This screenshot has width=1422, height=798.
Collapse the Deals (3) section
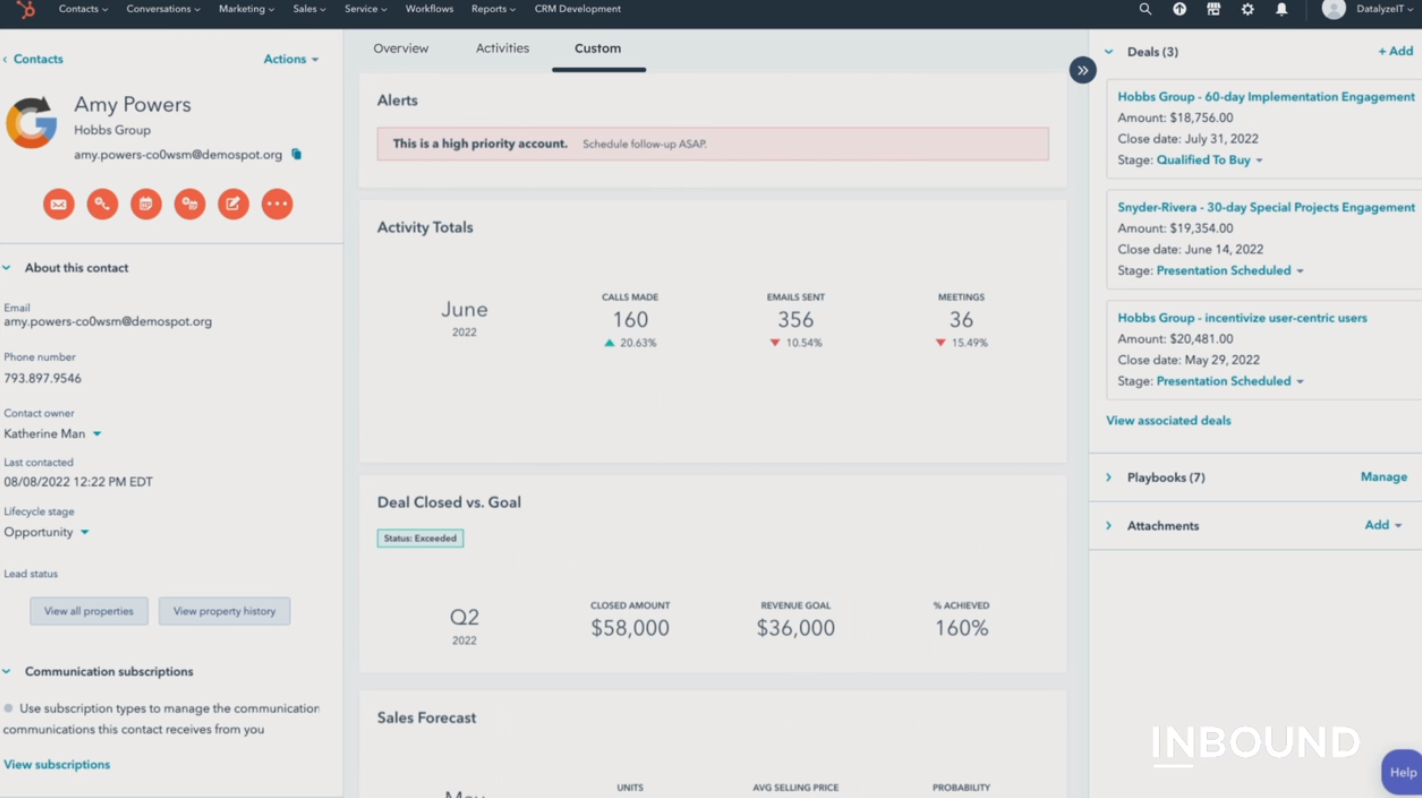[x=1109, y=52]
